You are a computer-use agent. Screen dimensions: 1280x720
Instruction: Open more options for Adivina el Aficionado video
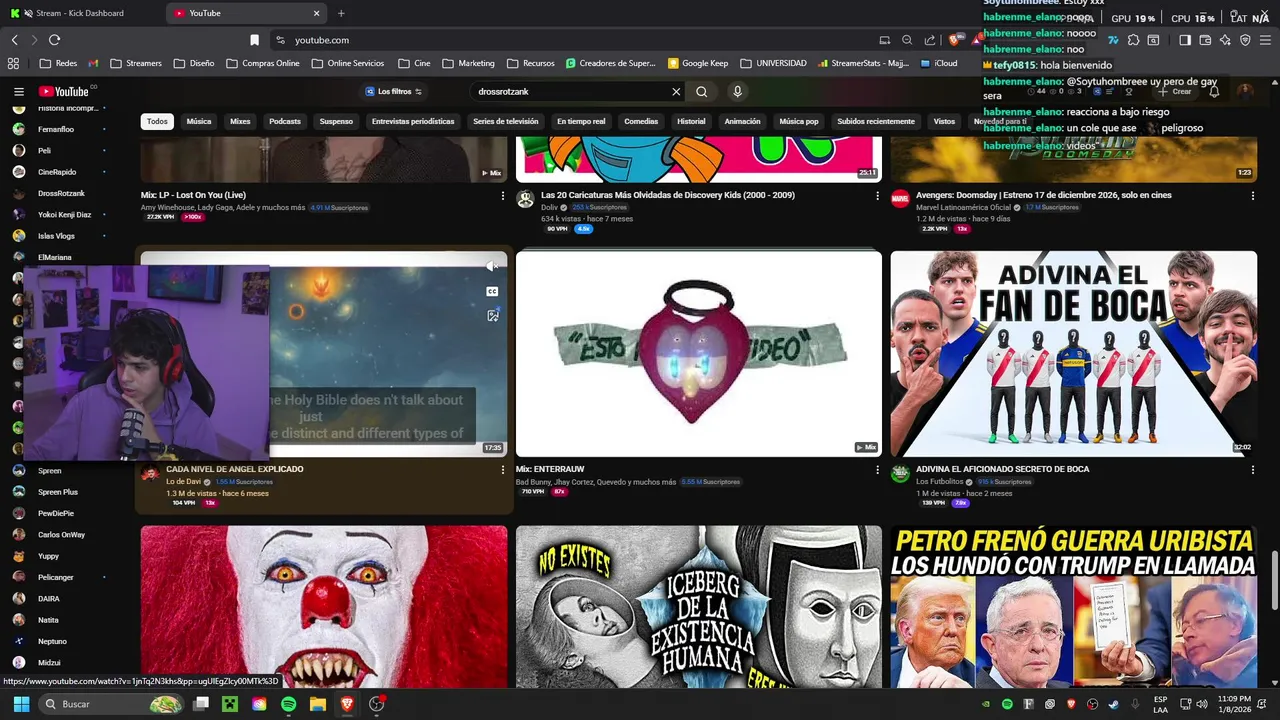point(1252,470)
